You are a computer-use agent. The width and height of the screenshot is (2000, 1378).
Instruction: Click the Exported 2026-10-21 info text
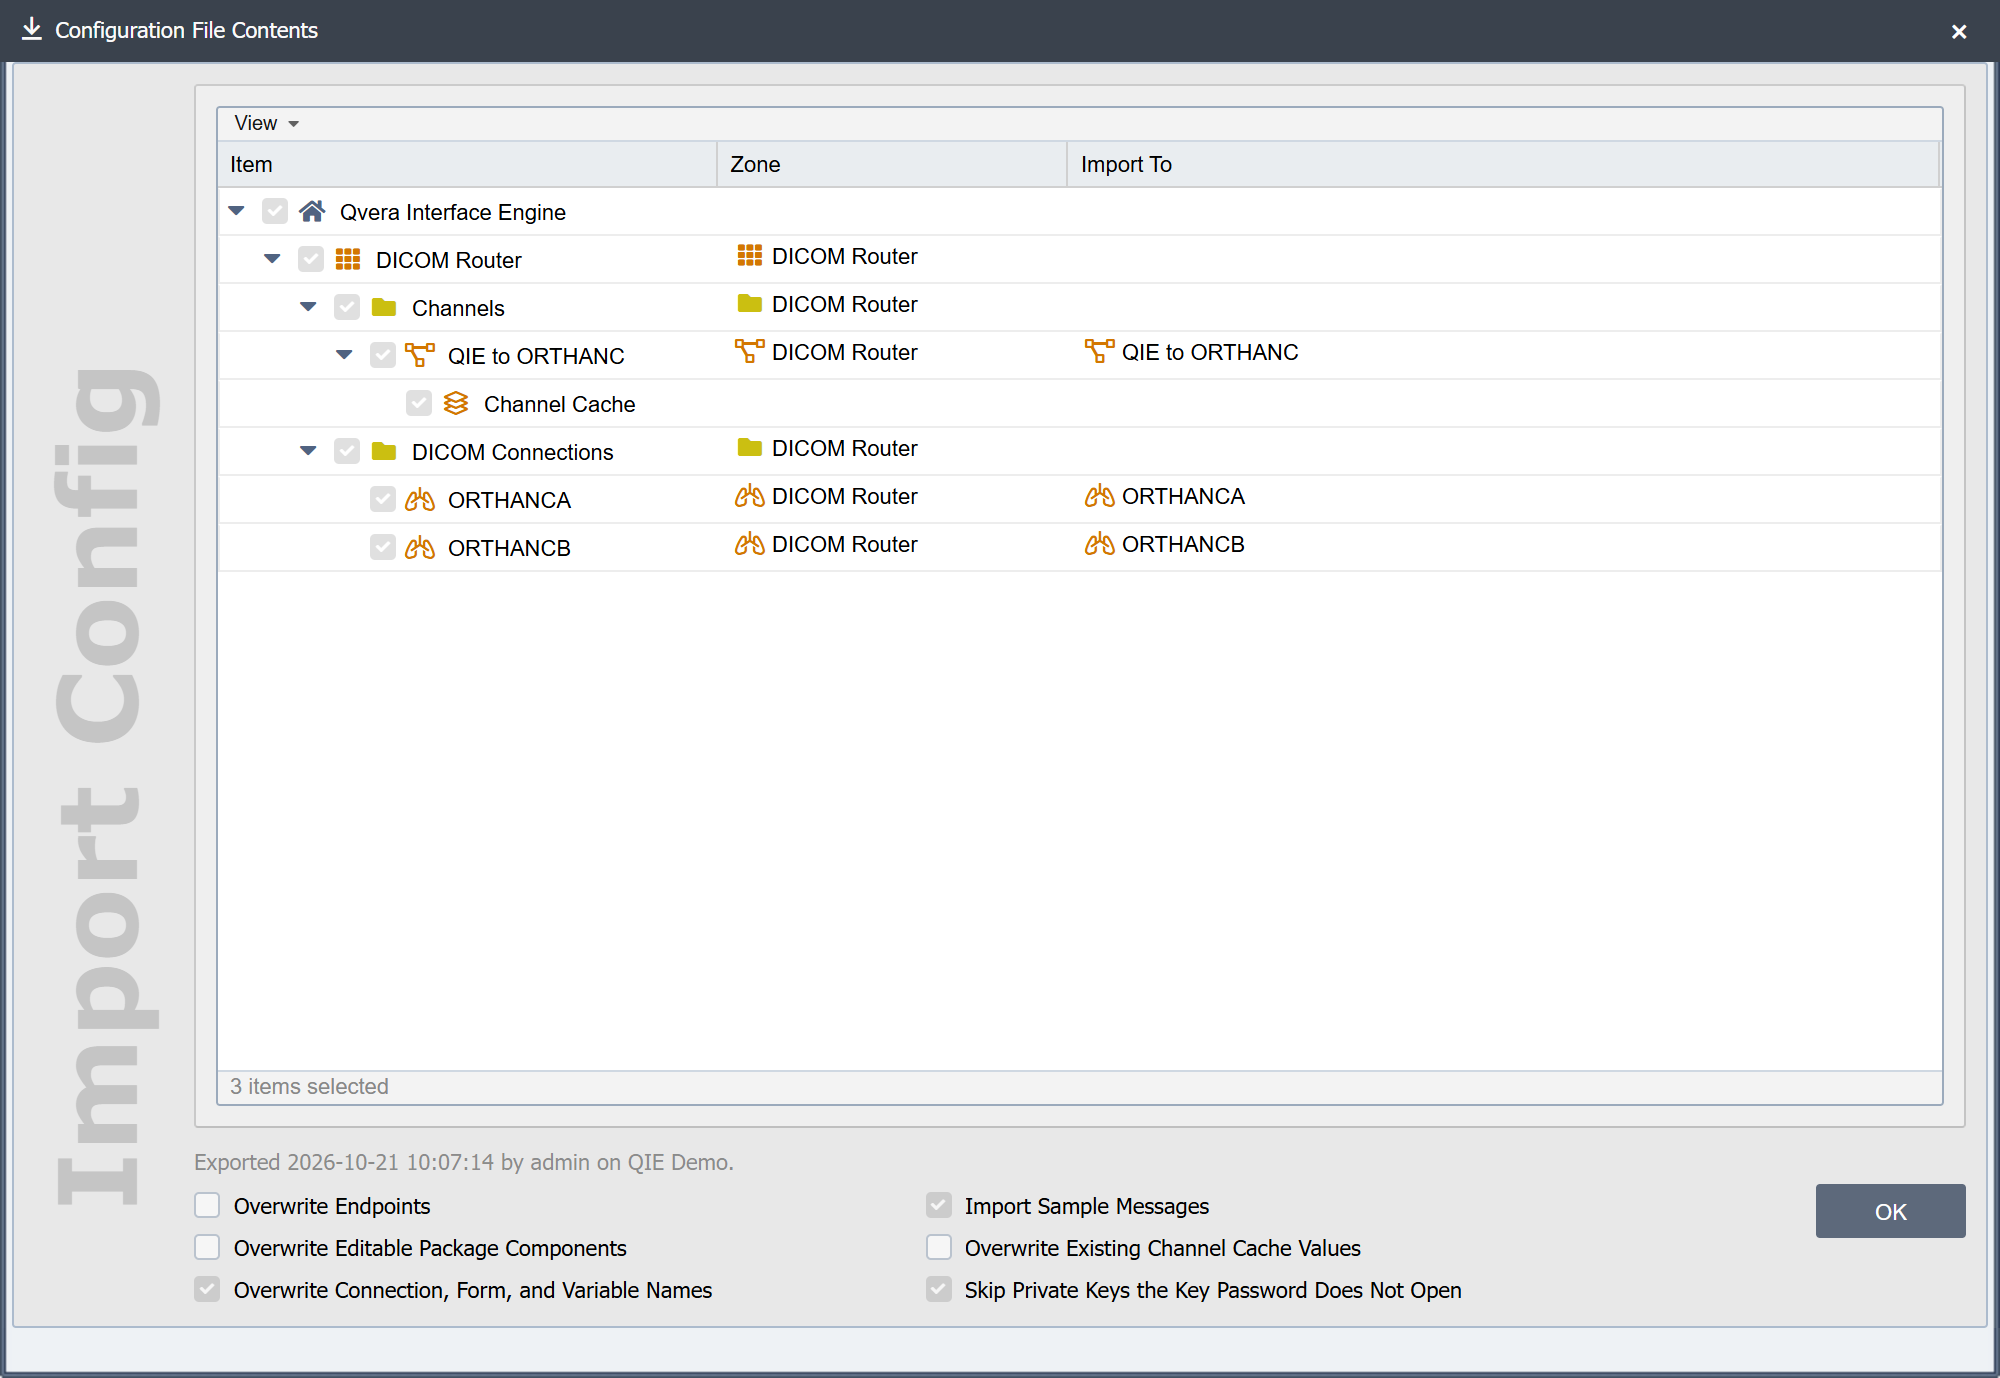(x=464, y=1162)
